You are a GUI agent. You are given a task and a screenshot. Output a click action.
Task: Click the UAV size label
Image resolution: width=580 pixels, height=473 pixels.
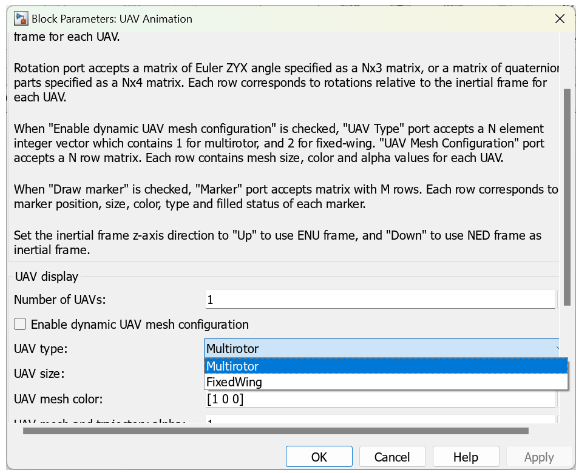coord(39,374)
